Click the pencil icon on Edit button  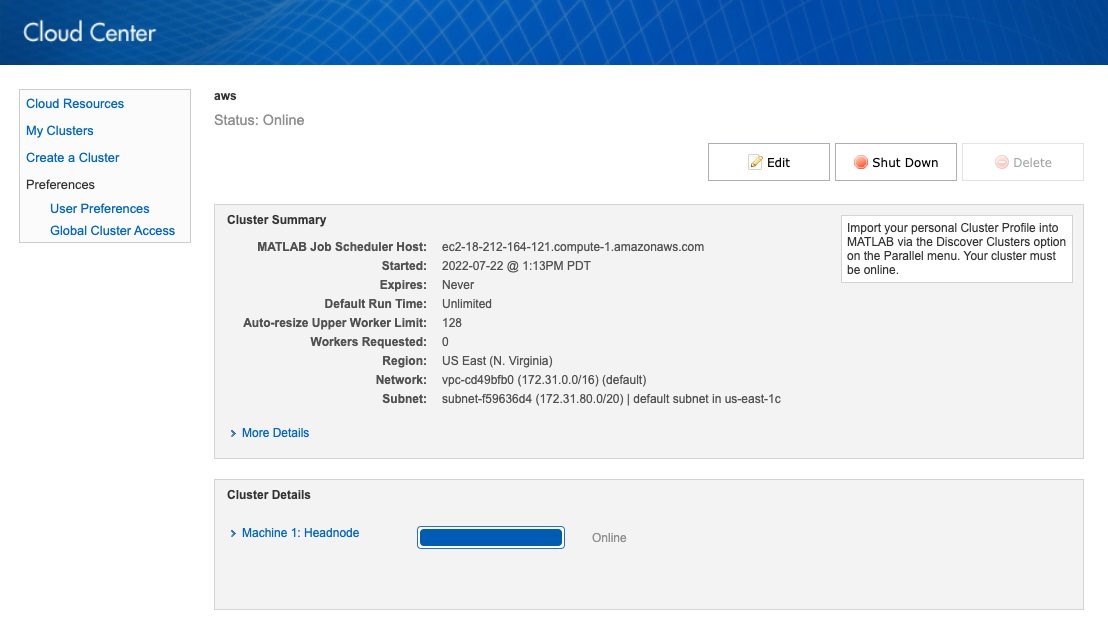755,162
